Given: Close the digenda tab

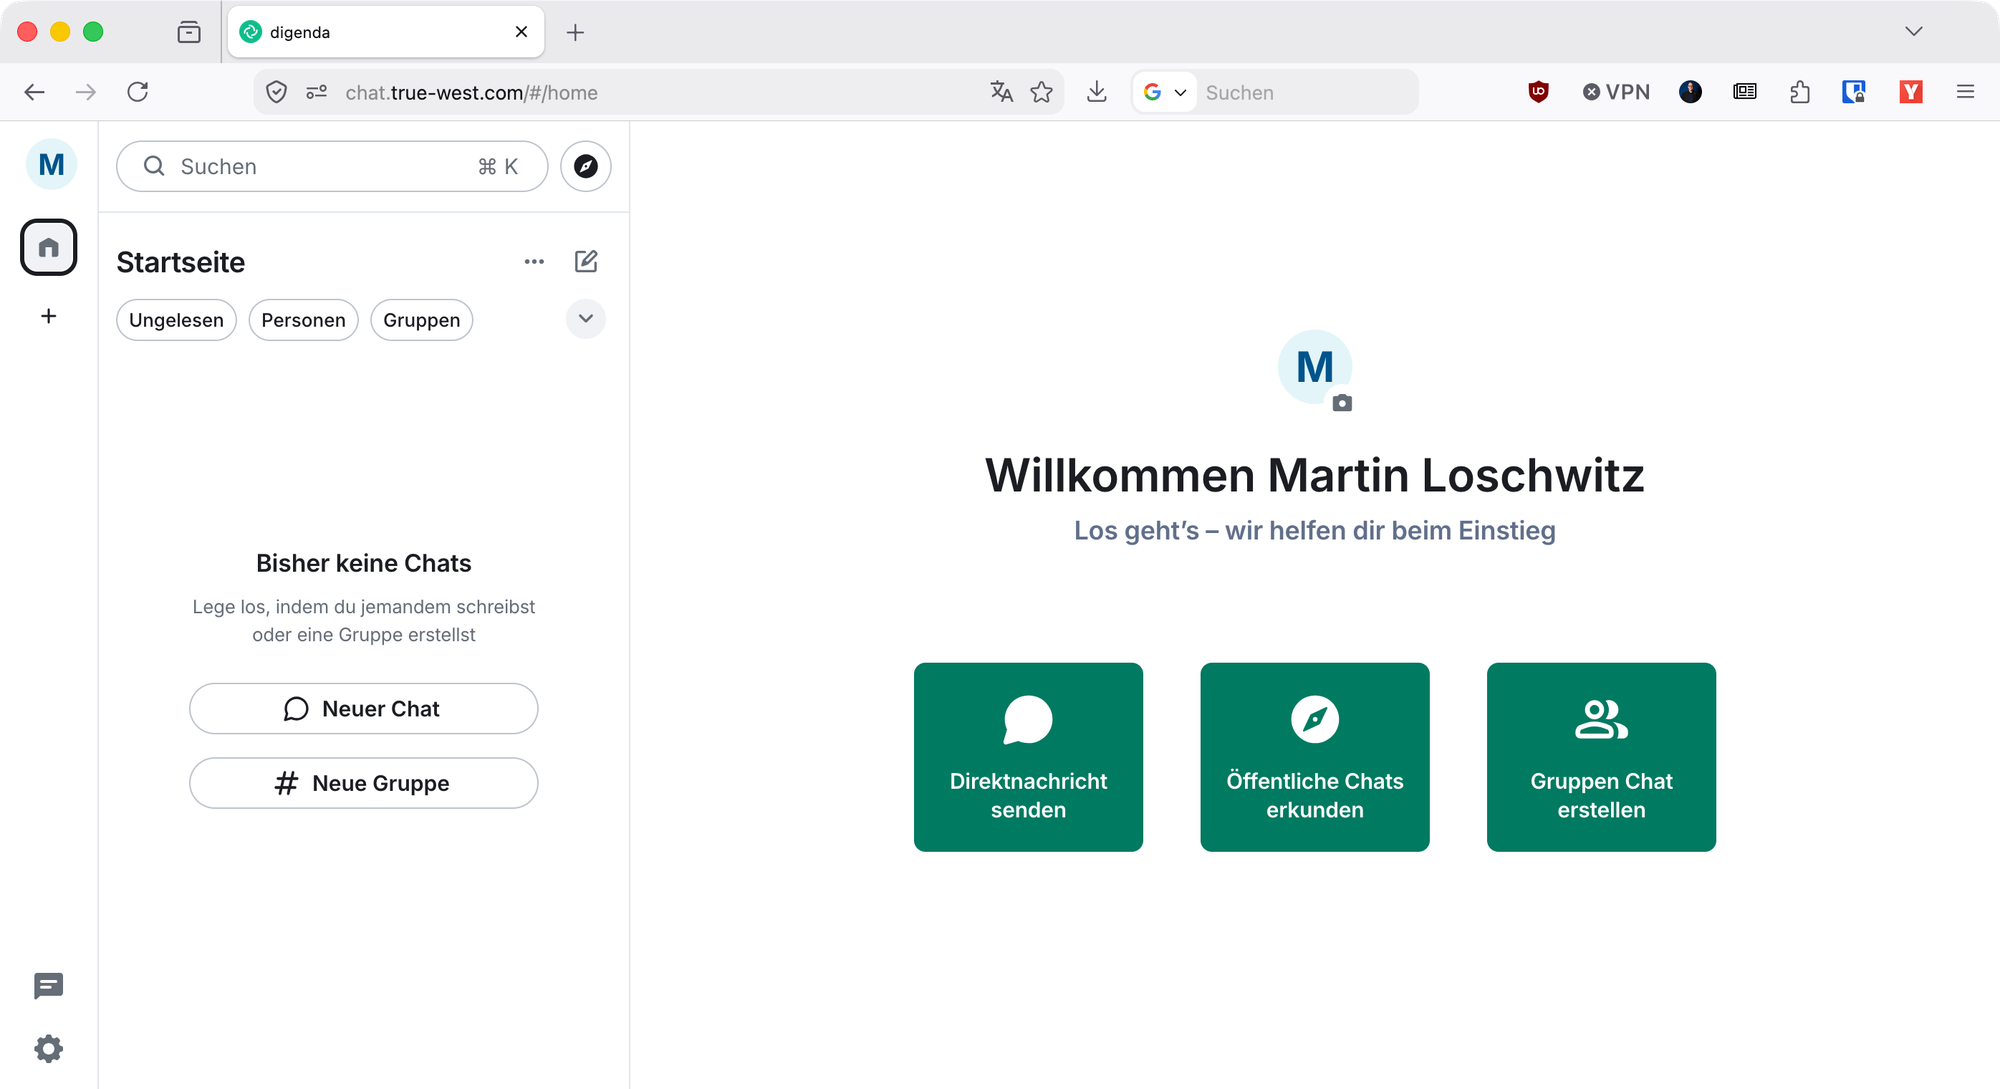Looking at the screenshot, I should click(521, 32).
